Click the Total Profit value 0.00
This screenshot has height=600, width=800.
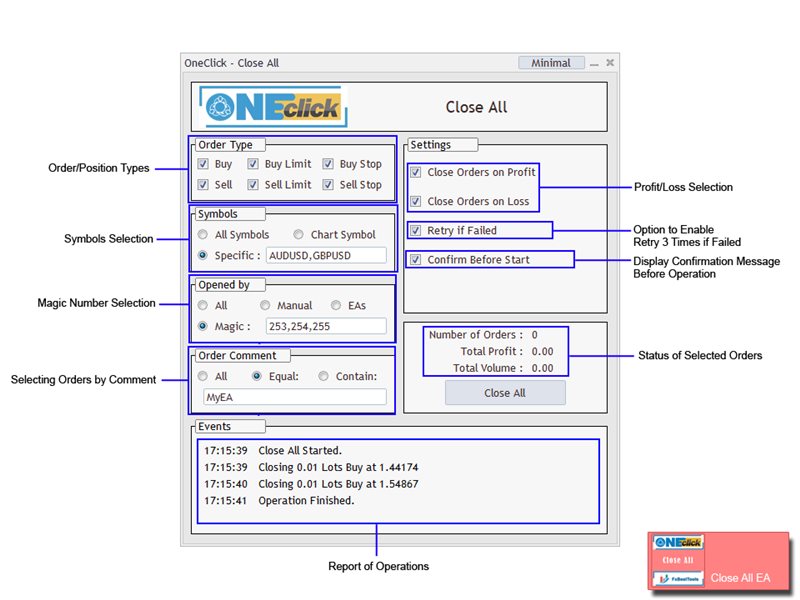[542, 352]
